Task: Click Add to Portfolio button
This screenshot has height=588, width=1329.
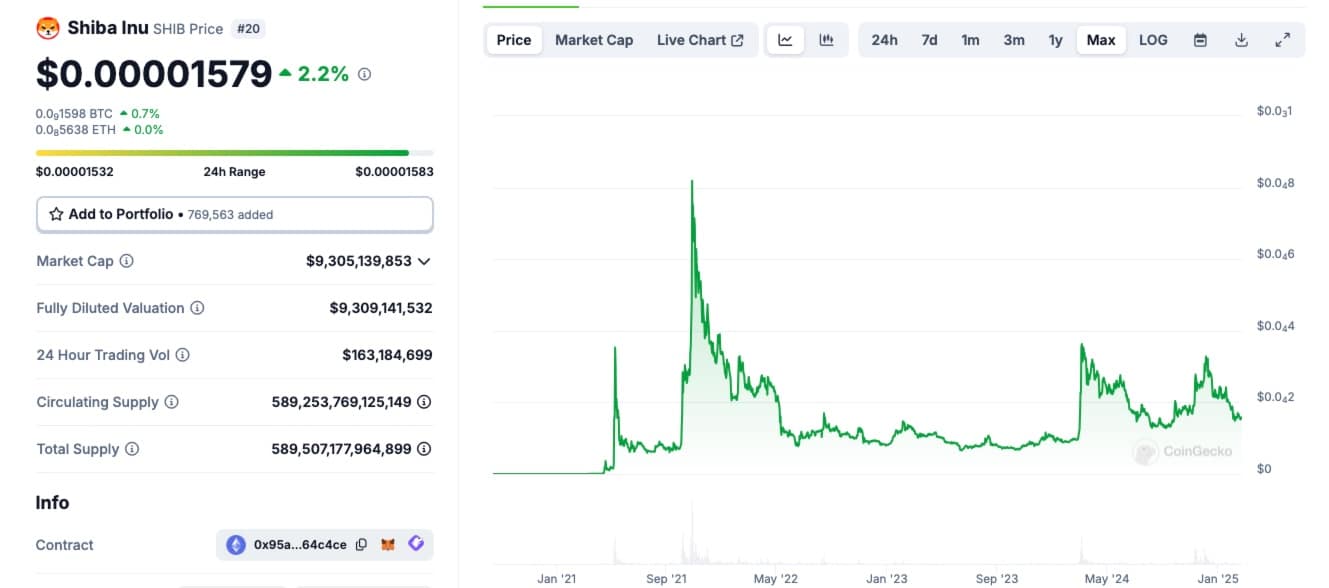Action: pos(235,214)
